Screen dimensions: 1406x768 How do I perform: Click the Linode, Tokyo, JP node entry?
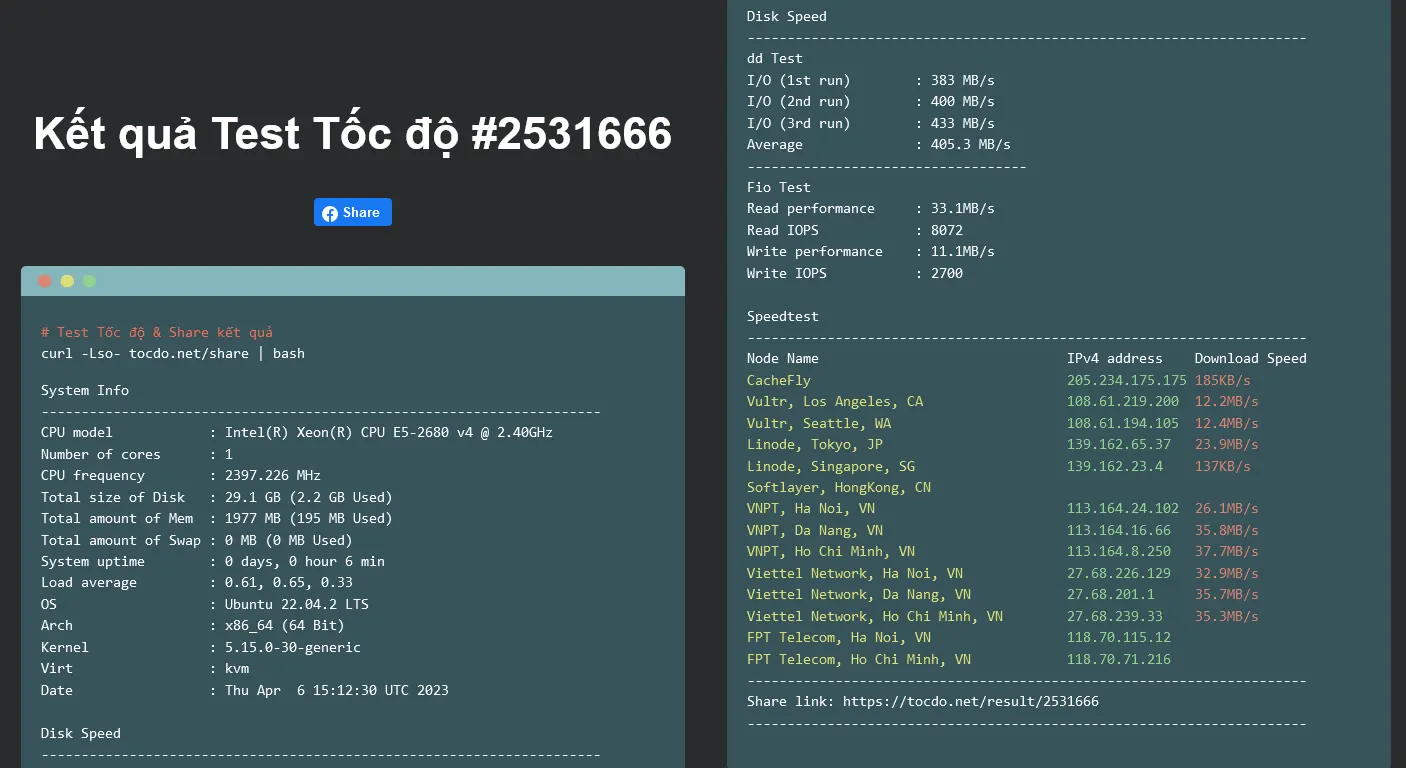point(814,445)
